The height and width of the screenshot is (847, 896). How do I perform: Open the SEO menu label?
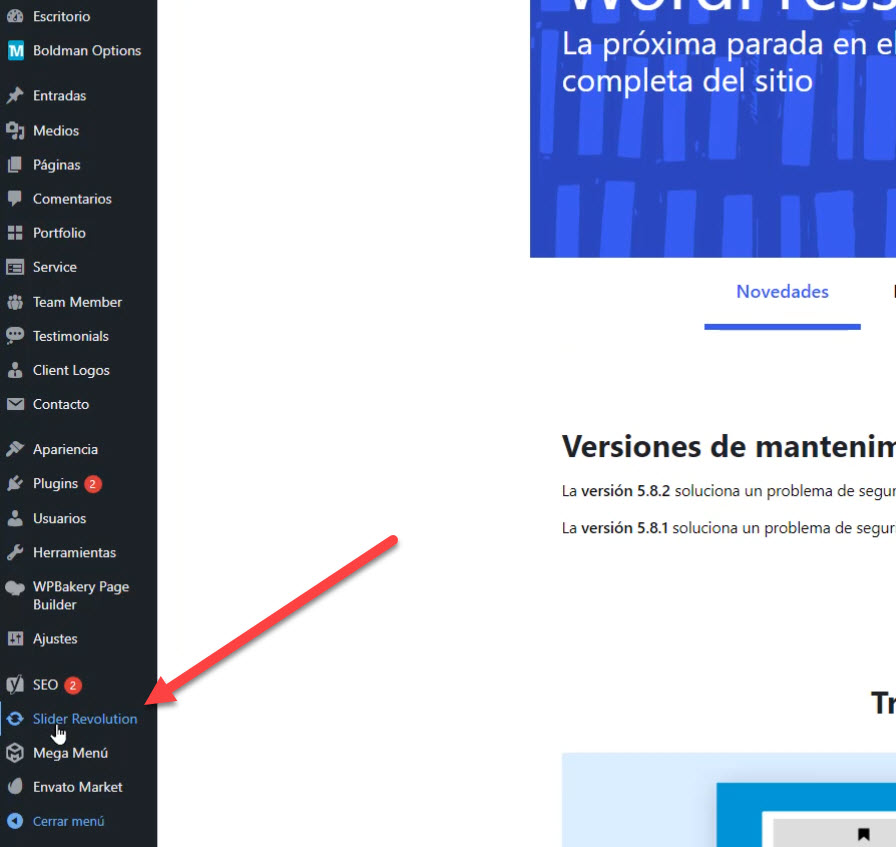click(46, 685)
